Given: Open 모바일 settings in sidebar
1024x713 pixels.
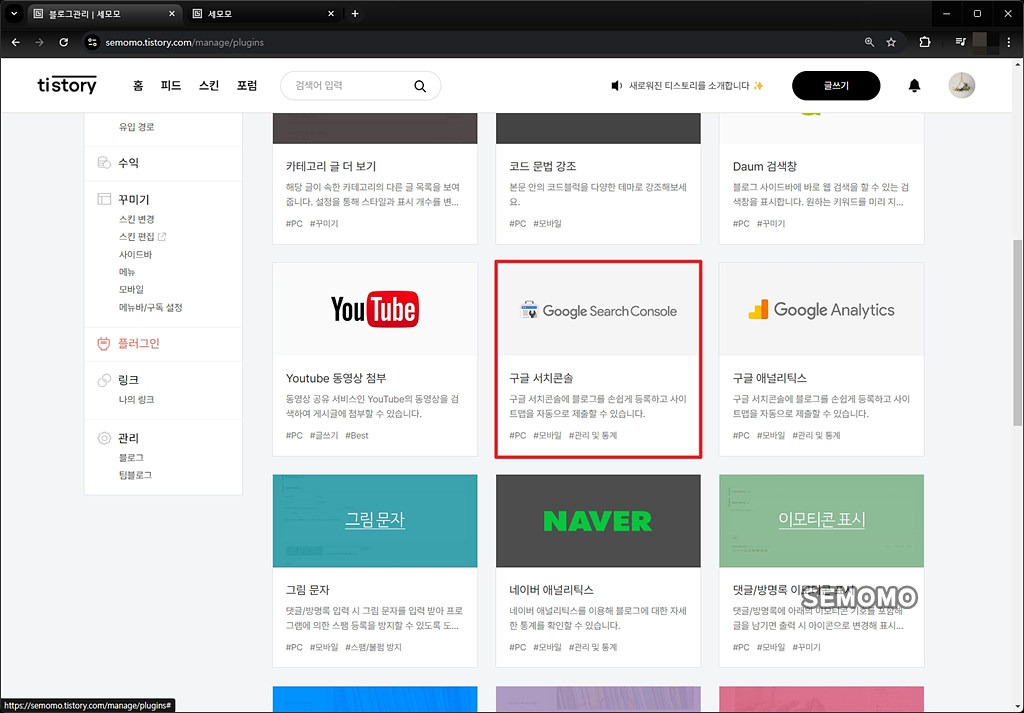Looking at the screenshot, I should 131,289.
